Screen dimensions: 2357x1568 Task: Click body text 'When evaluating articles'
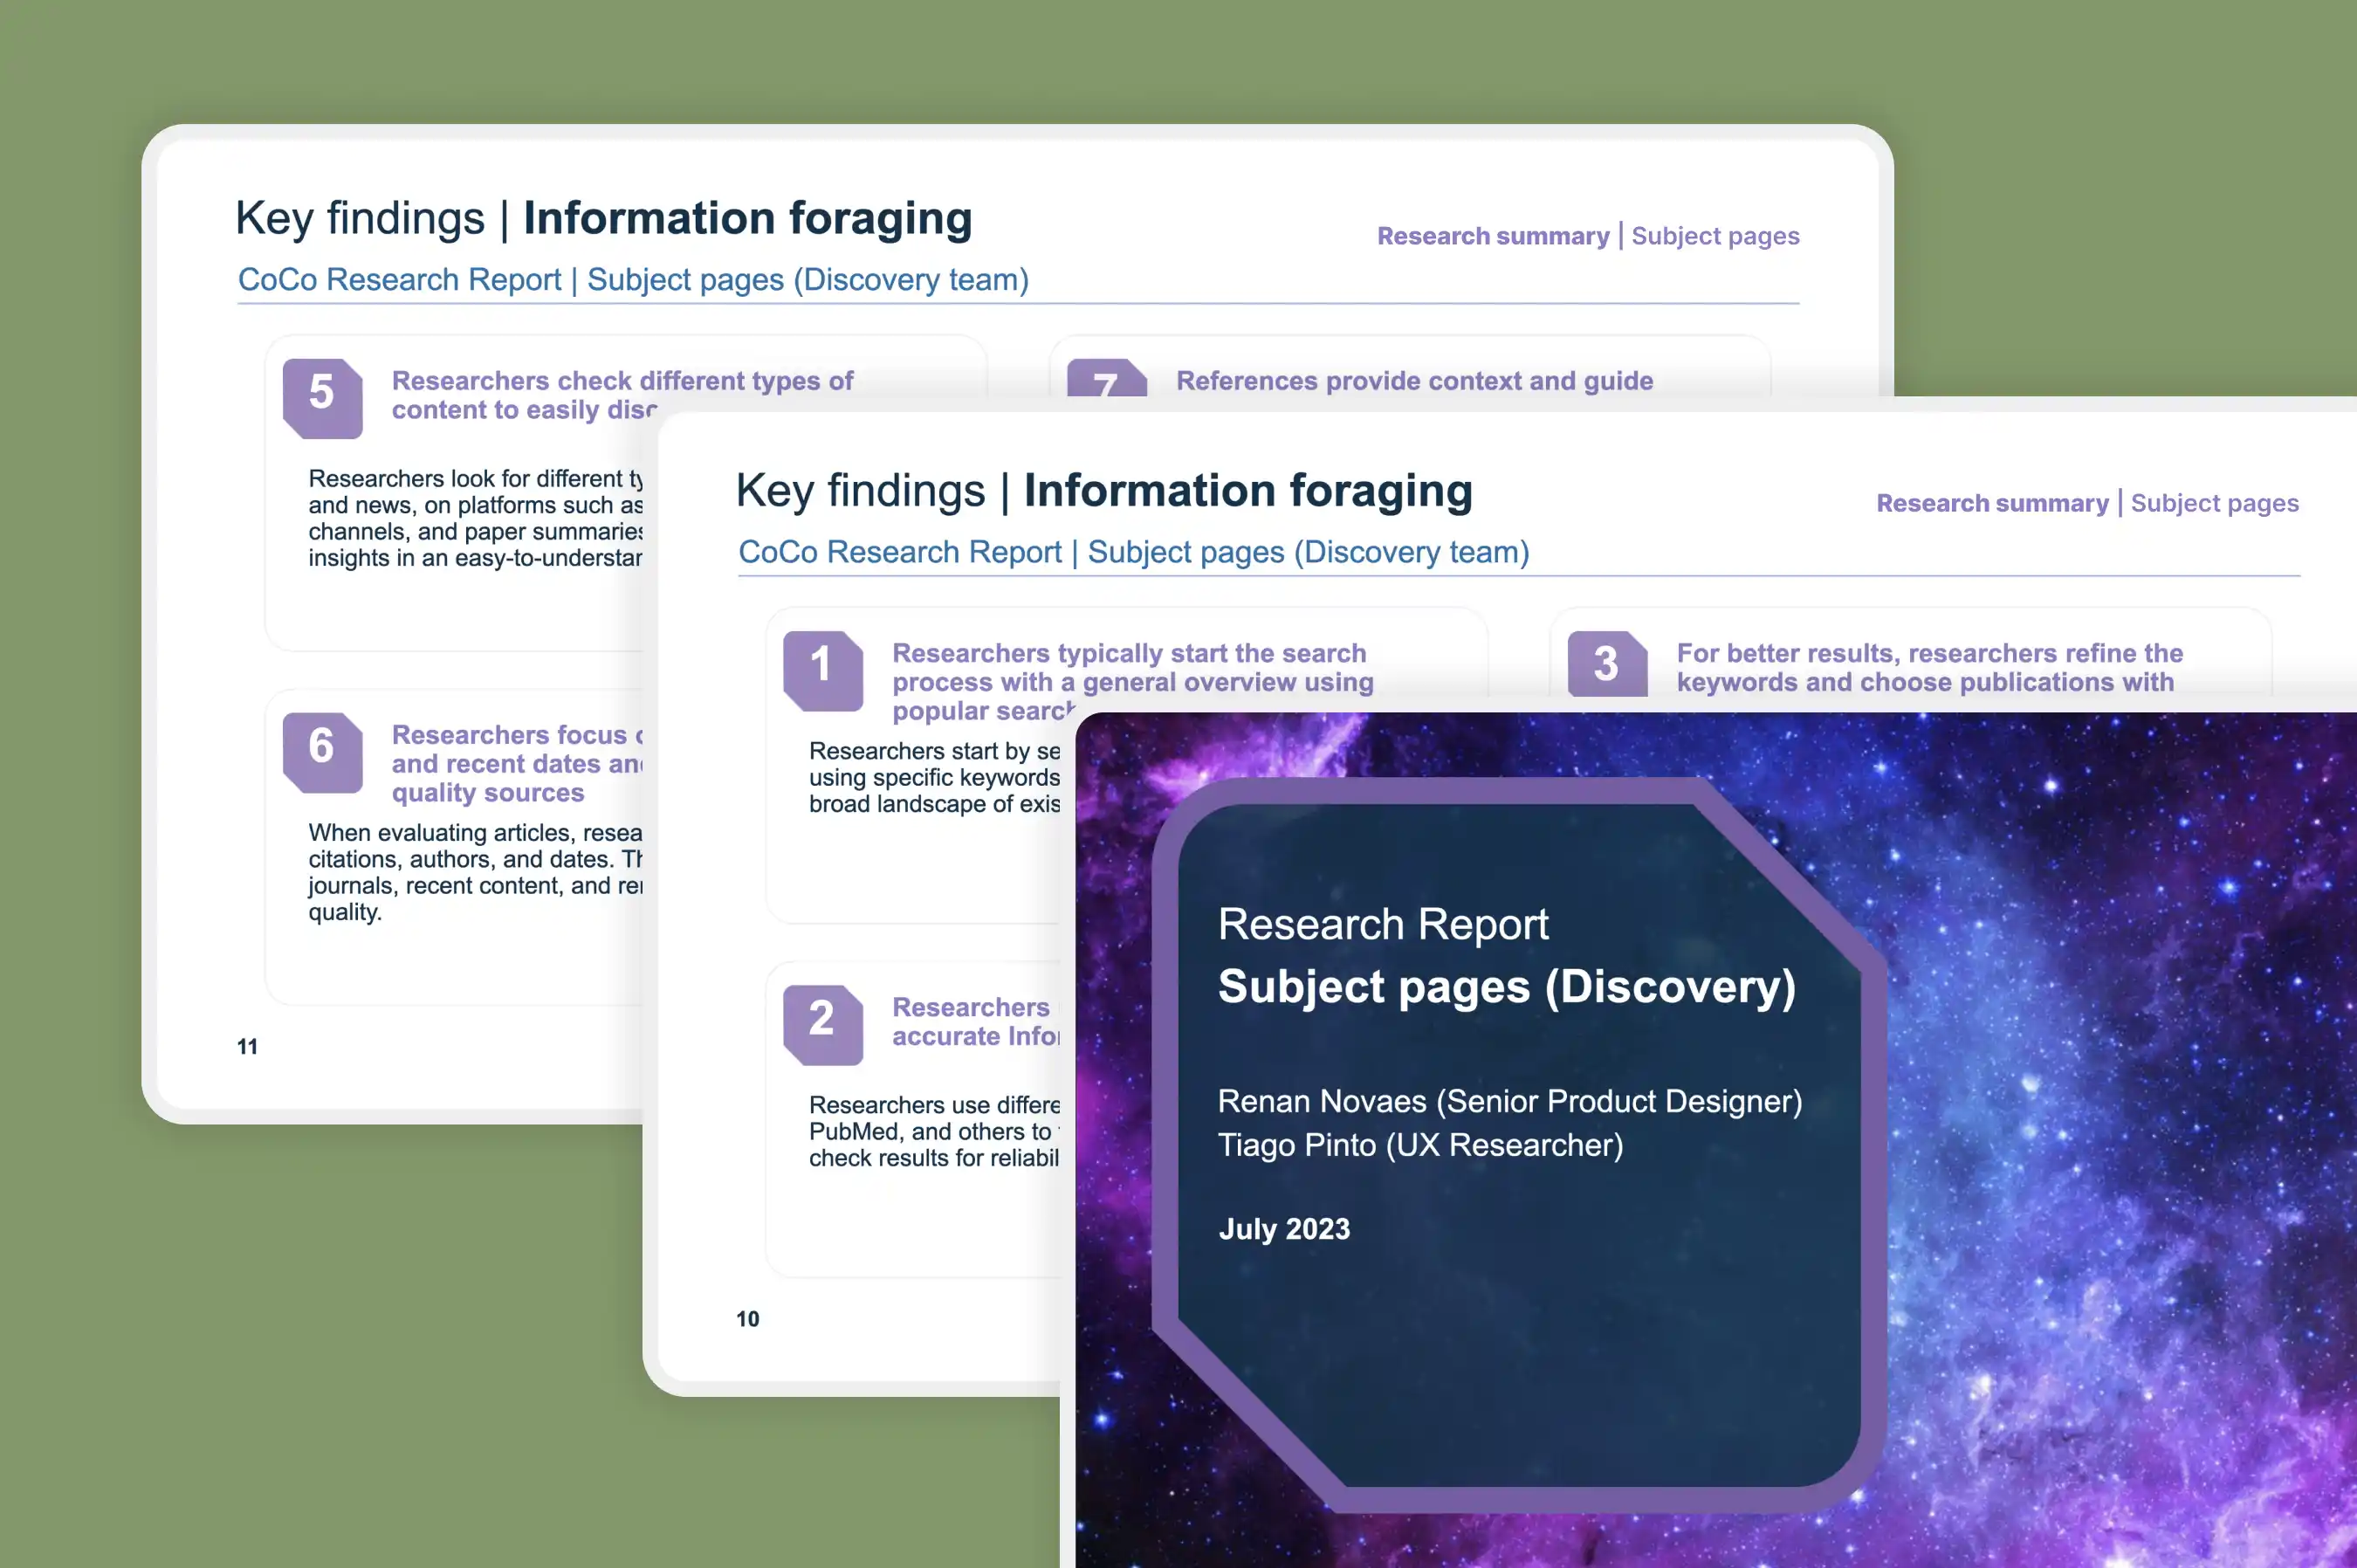436,833
